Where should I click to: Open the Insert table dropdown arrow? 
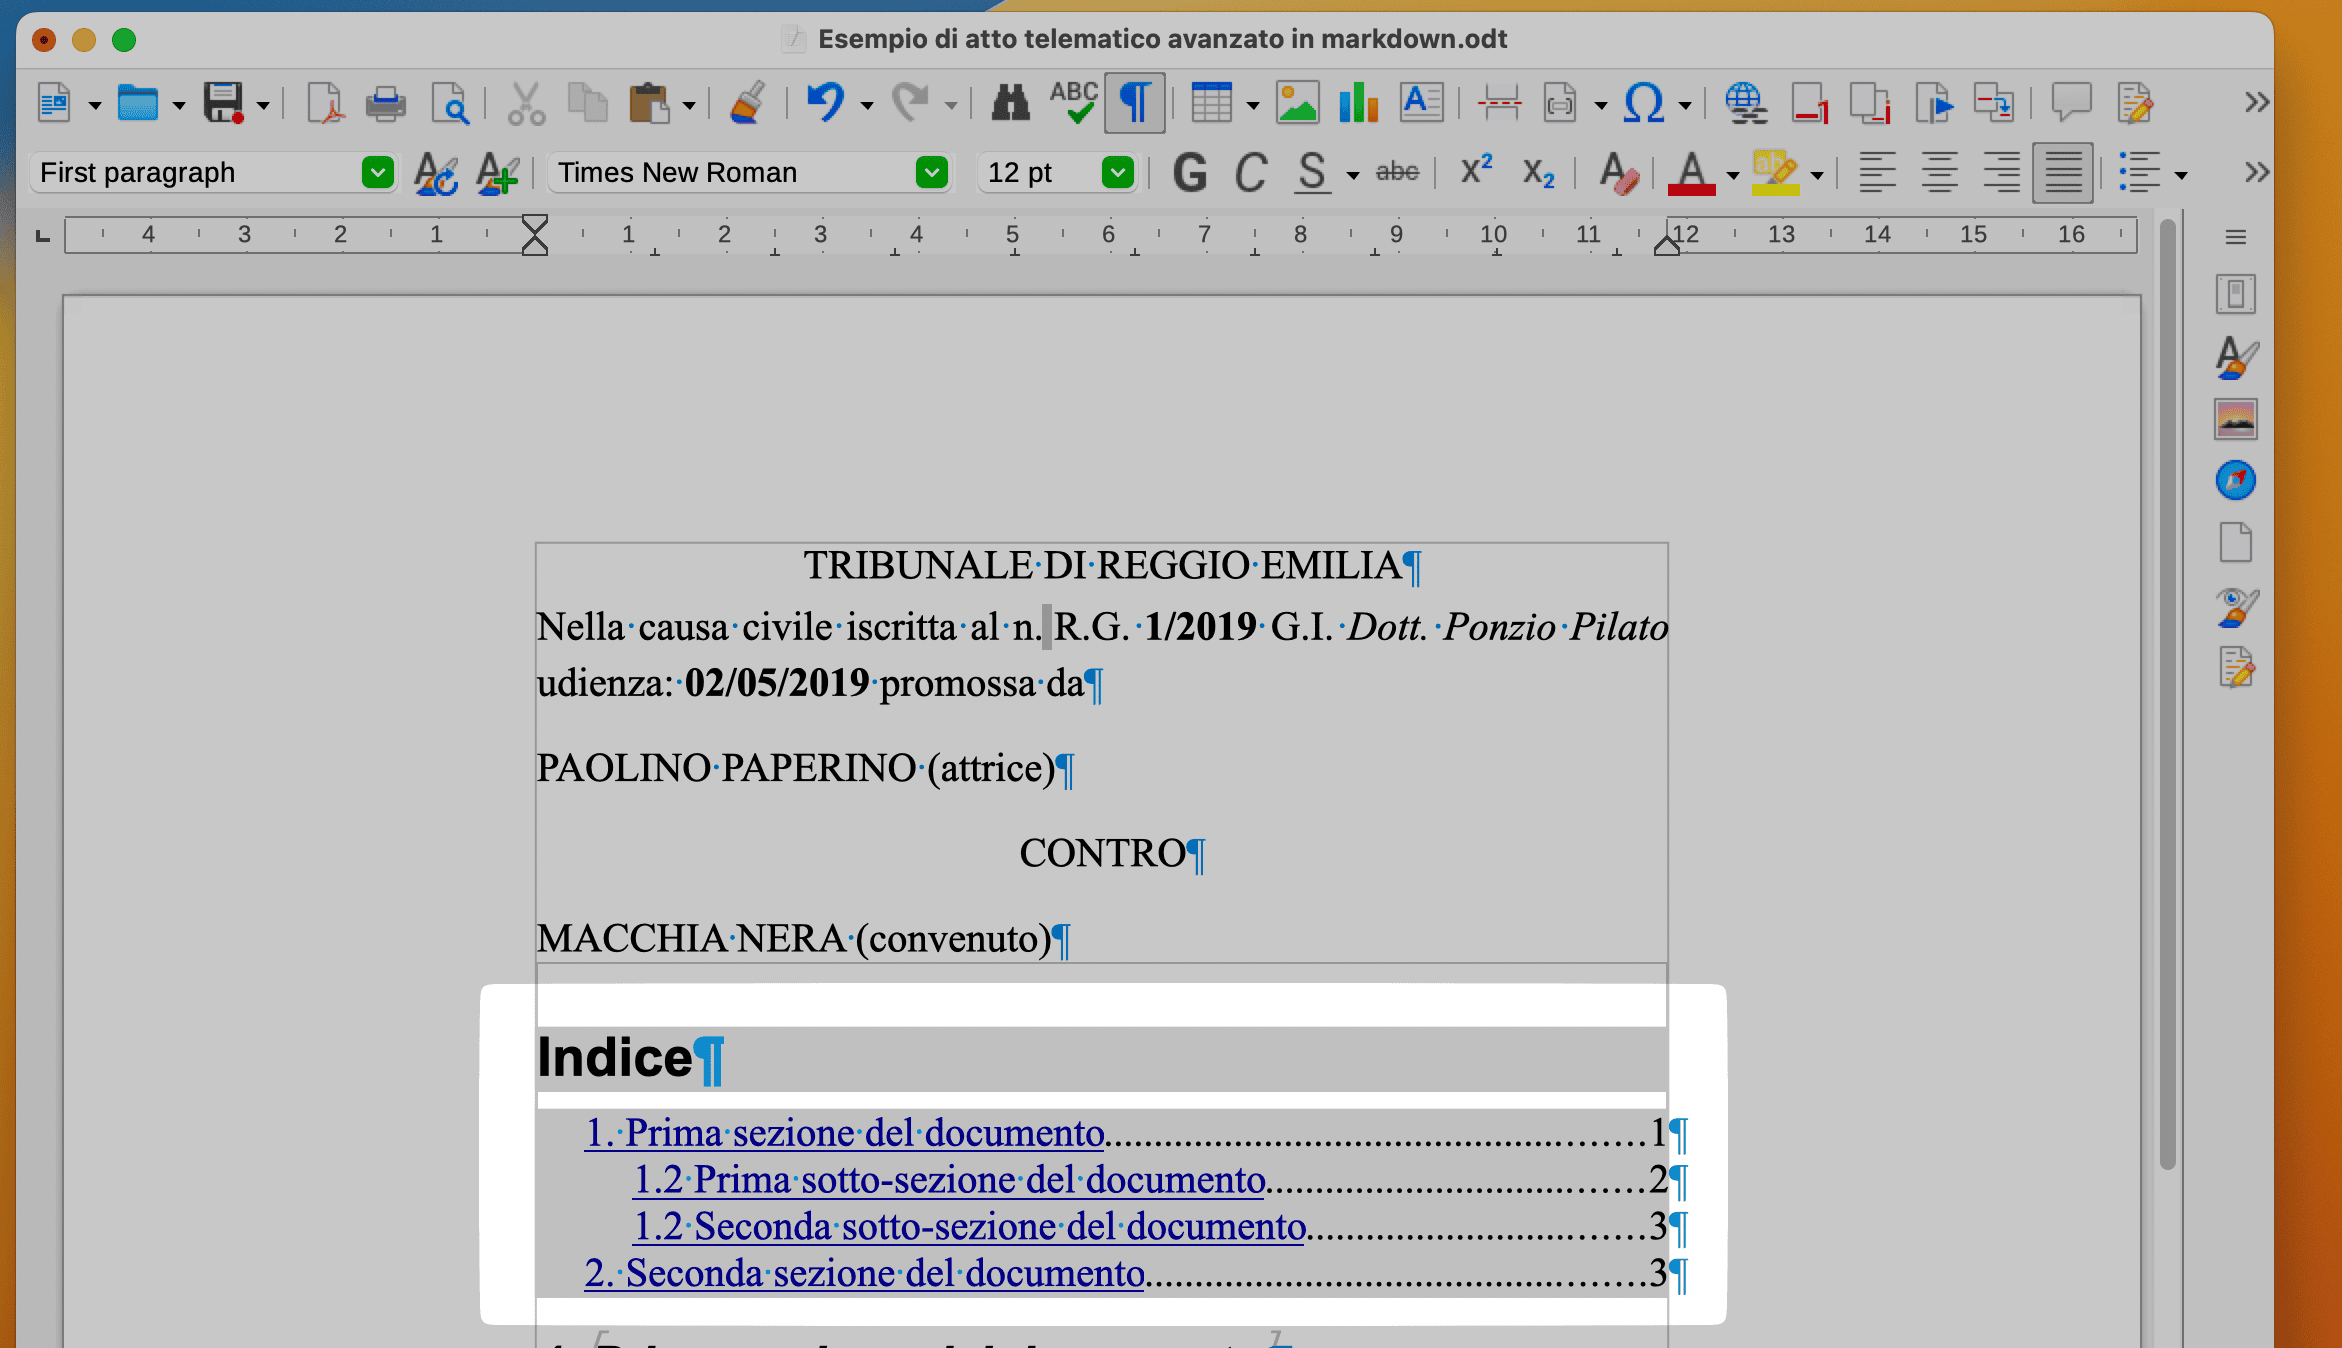(1251, 105)
